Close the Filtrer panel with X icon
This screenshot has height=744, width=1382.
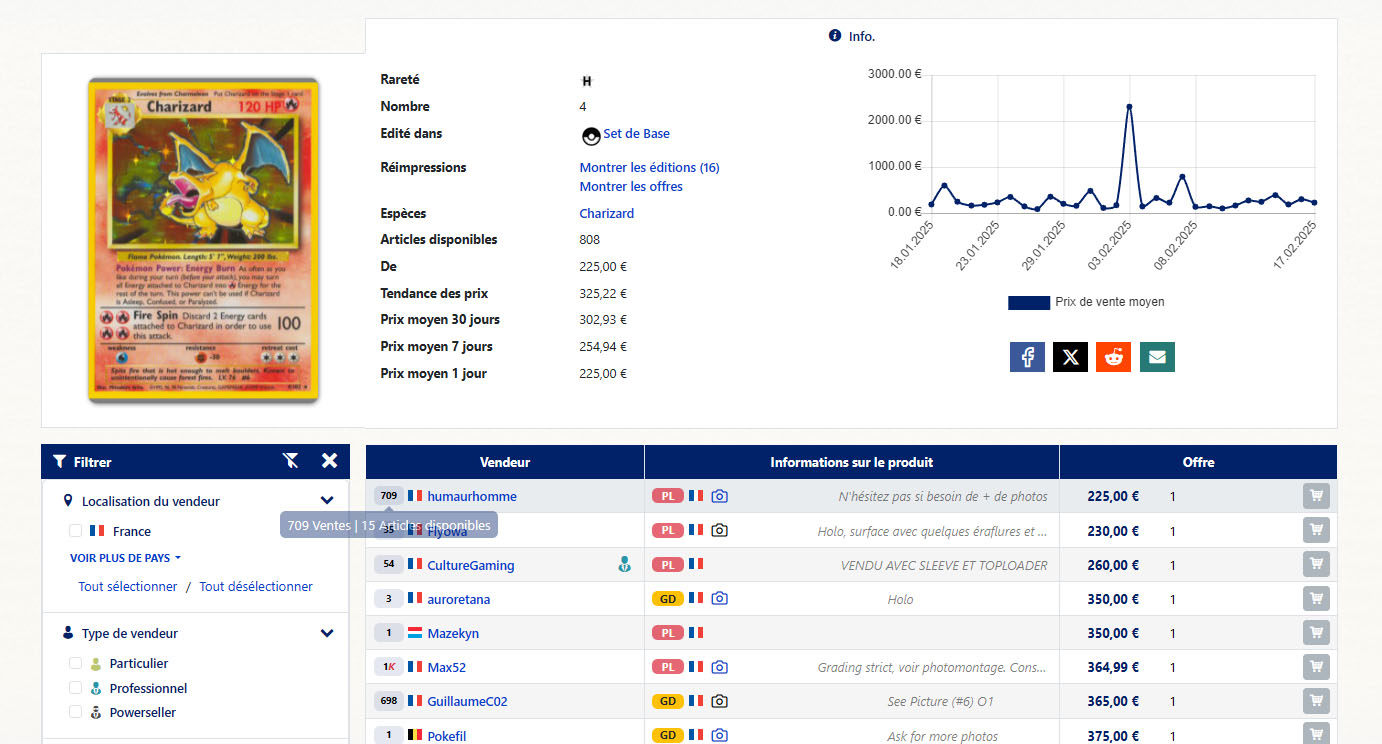click(x=329, y=461)
